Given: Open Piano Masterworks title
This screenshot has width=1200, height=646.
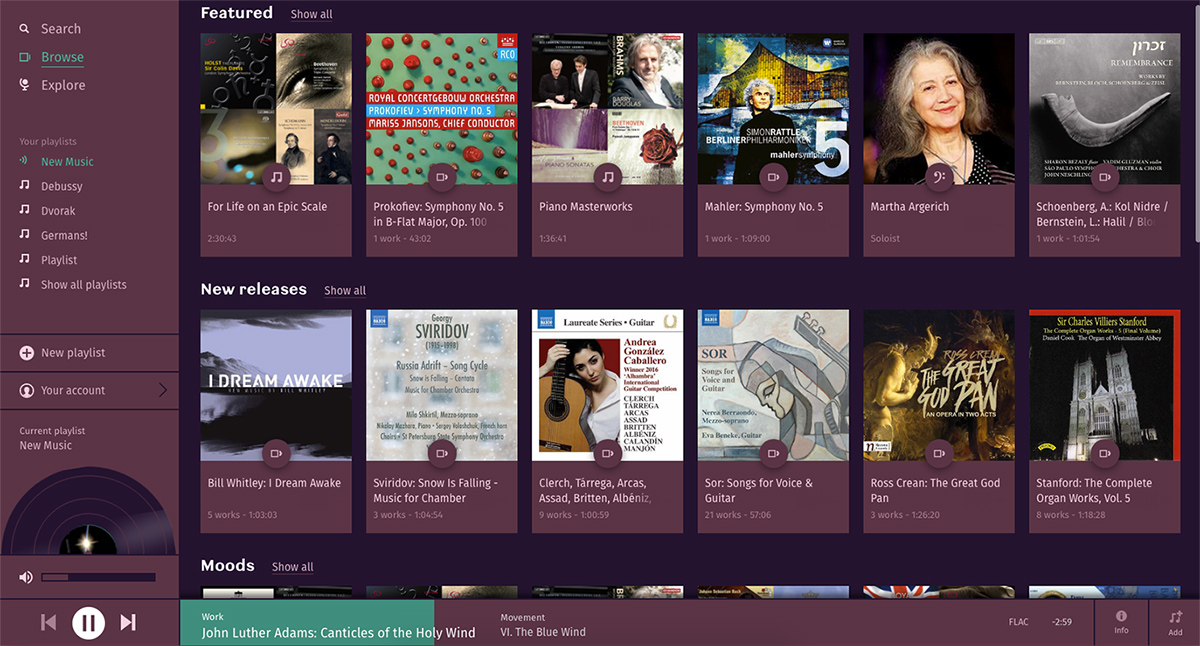Looking at the screenshot, I should [586, 207].
